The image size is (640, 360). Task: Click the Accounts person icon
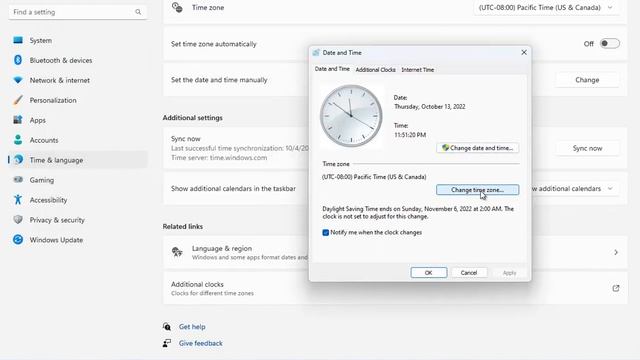[x=18, y=140]
